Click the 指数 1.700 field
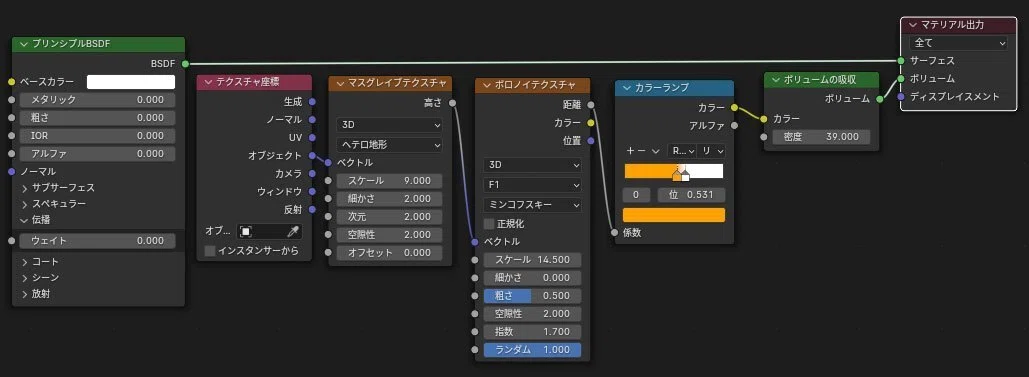 (x=532, y=332)
